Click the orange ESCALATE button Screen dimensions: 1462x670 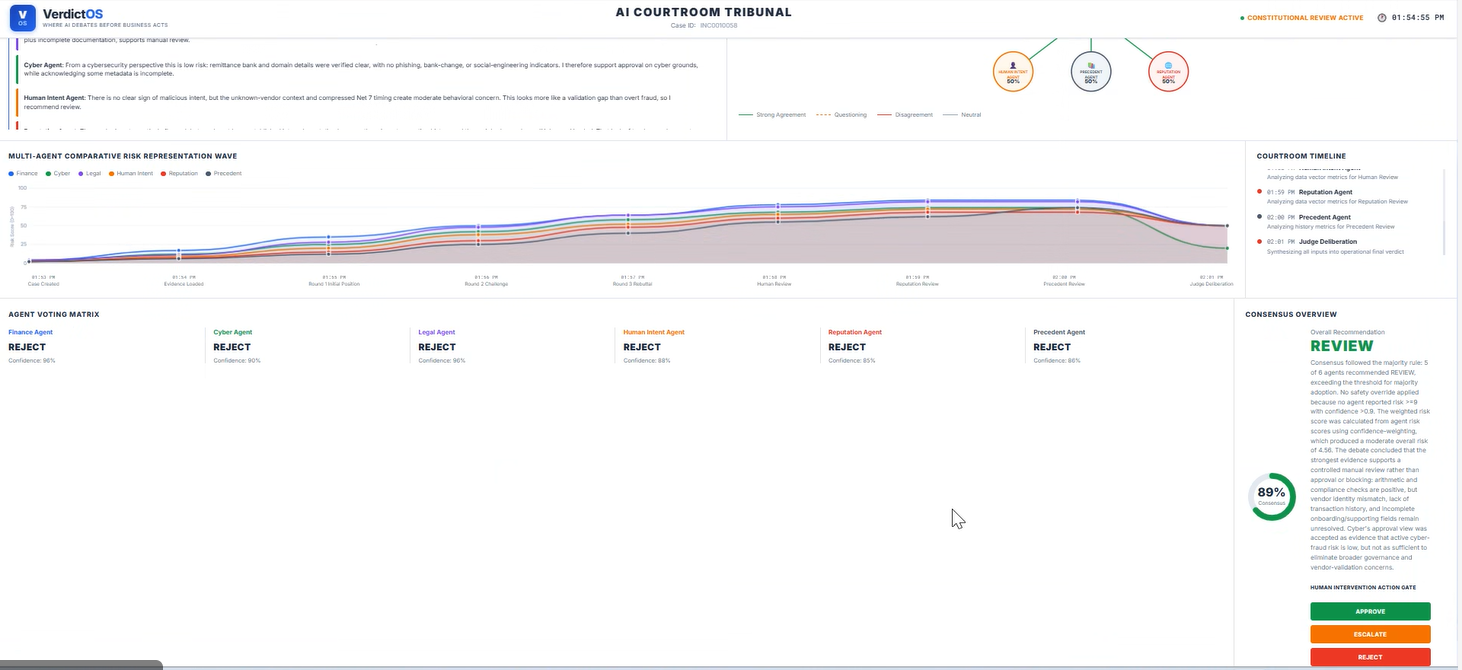pyautogui.click(x=1370, y=634)
